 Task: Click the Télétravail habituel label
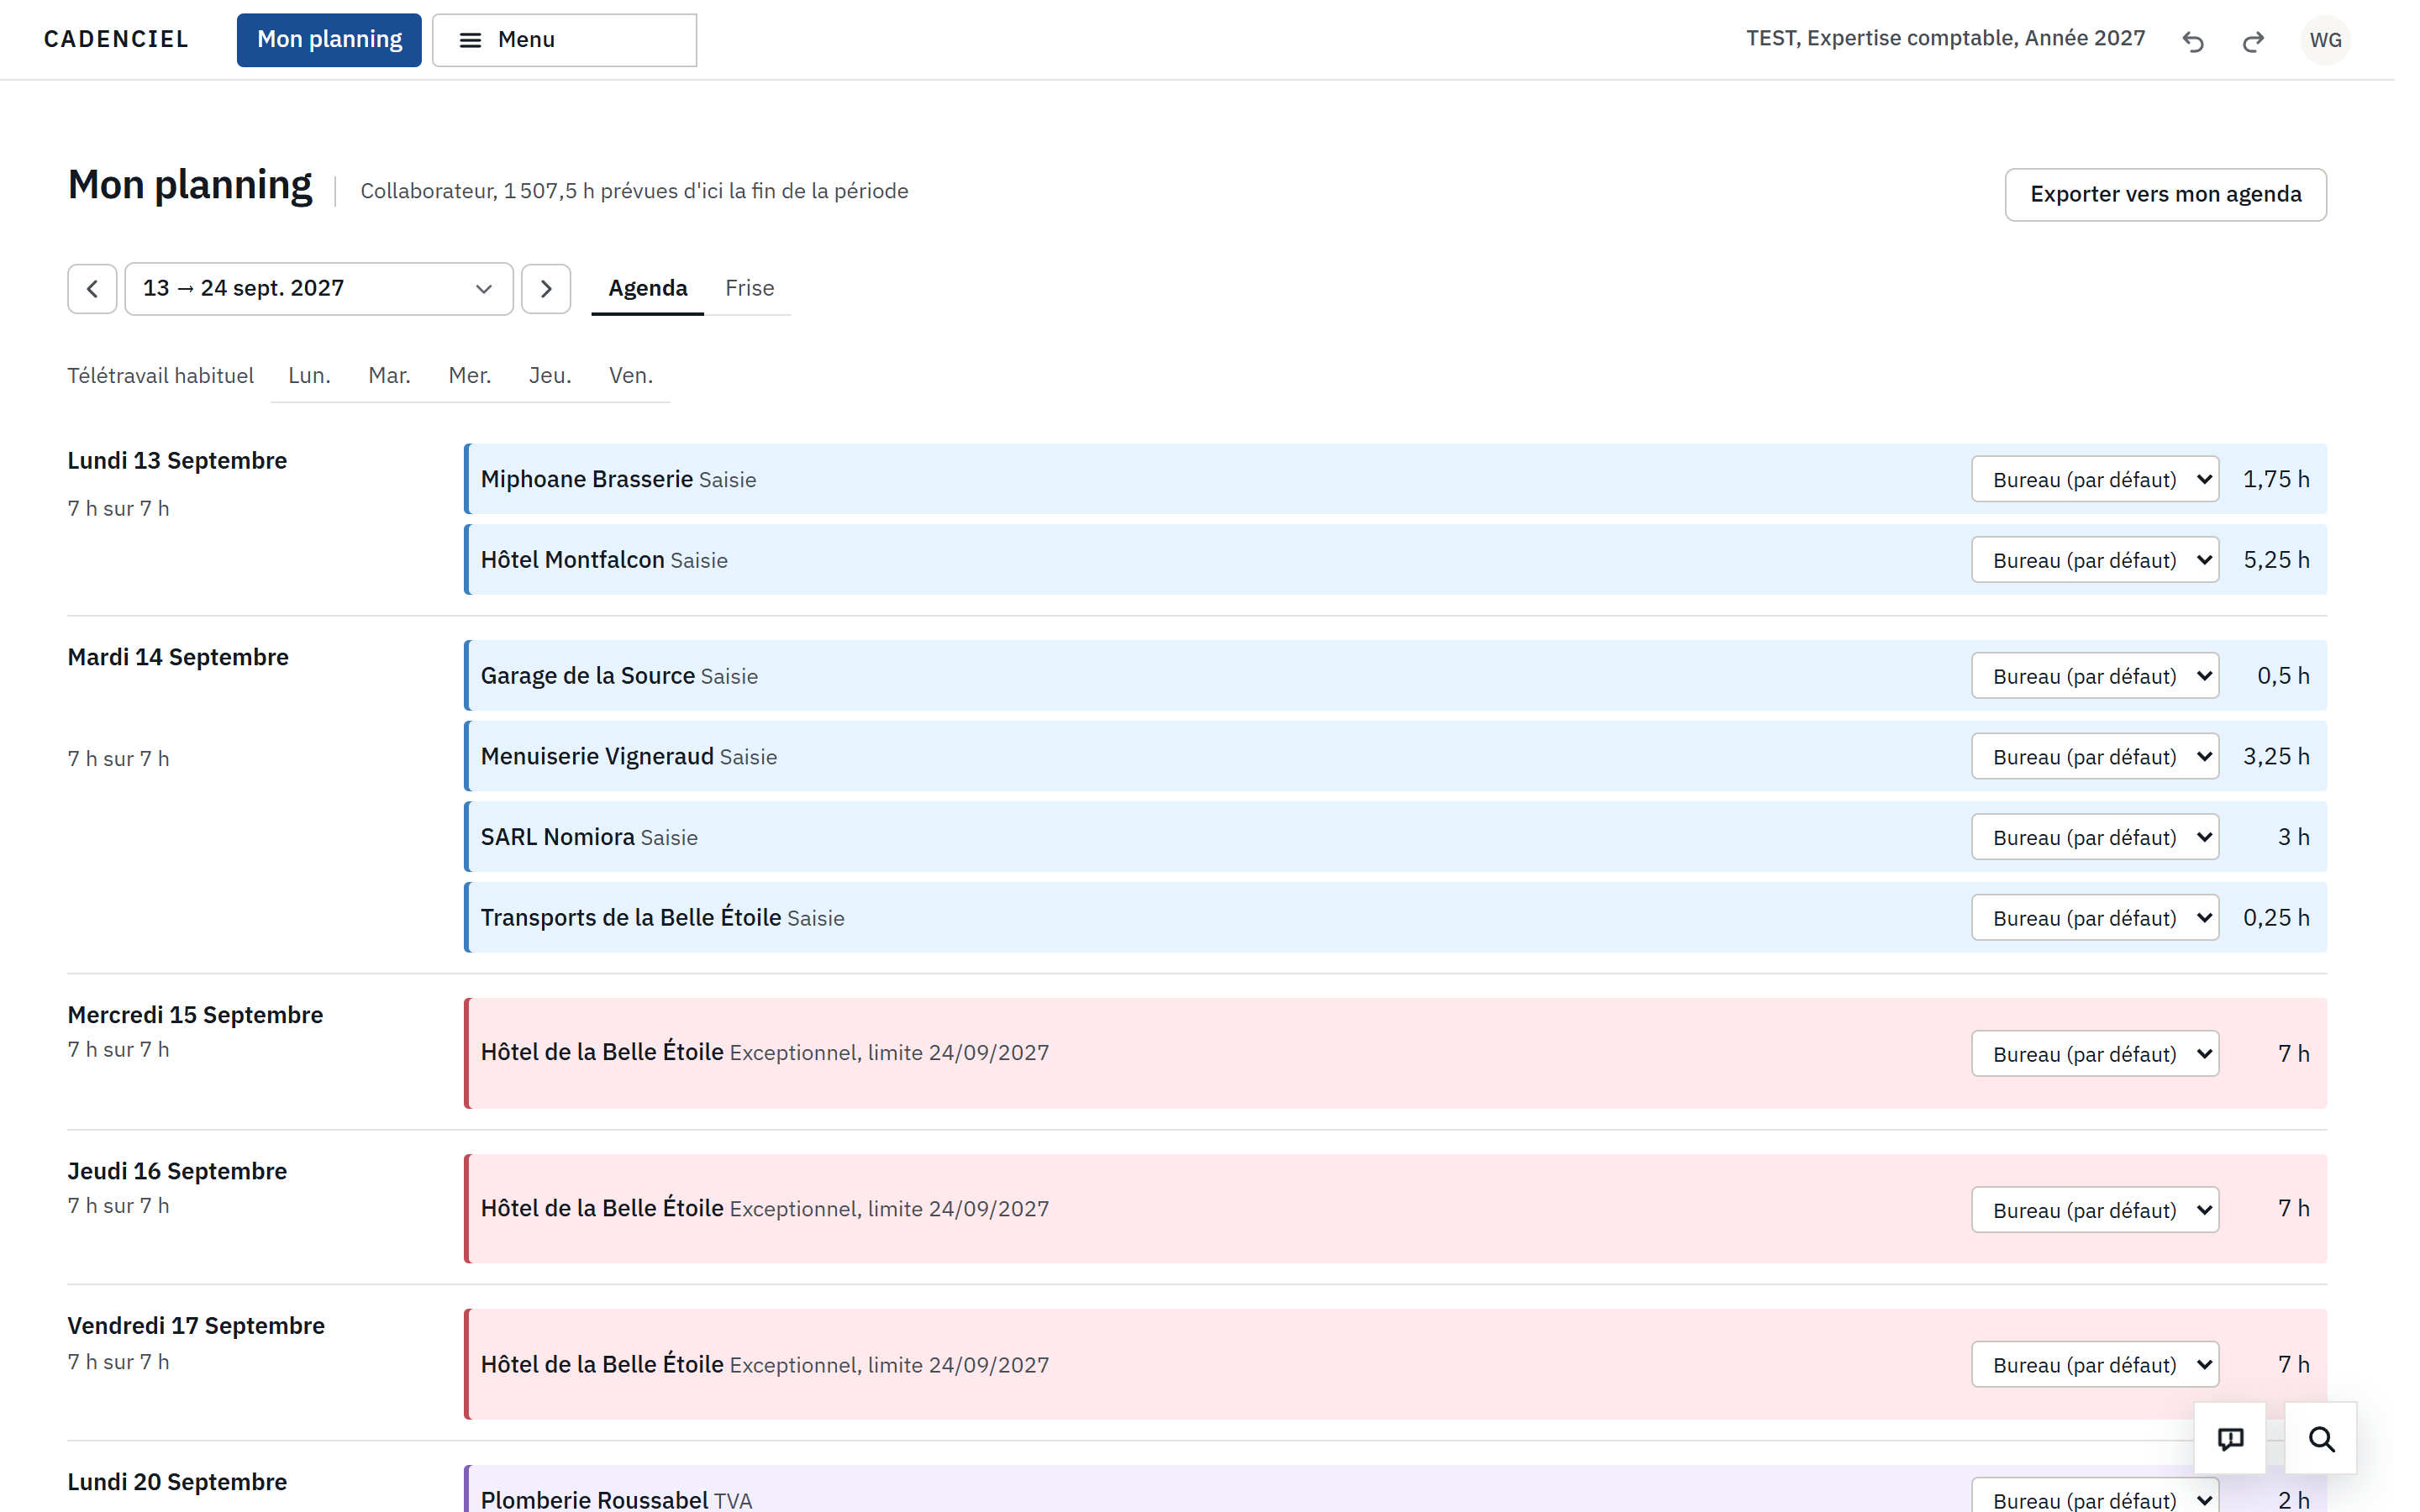point(160,376)
